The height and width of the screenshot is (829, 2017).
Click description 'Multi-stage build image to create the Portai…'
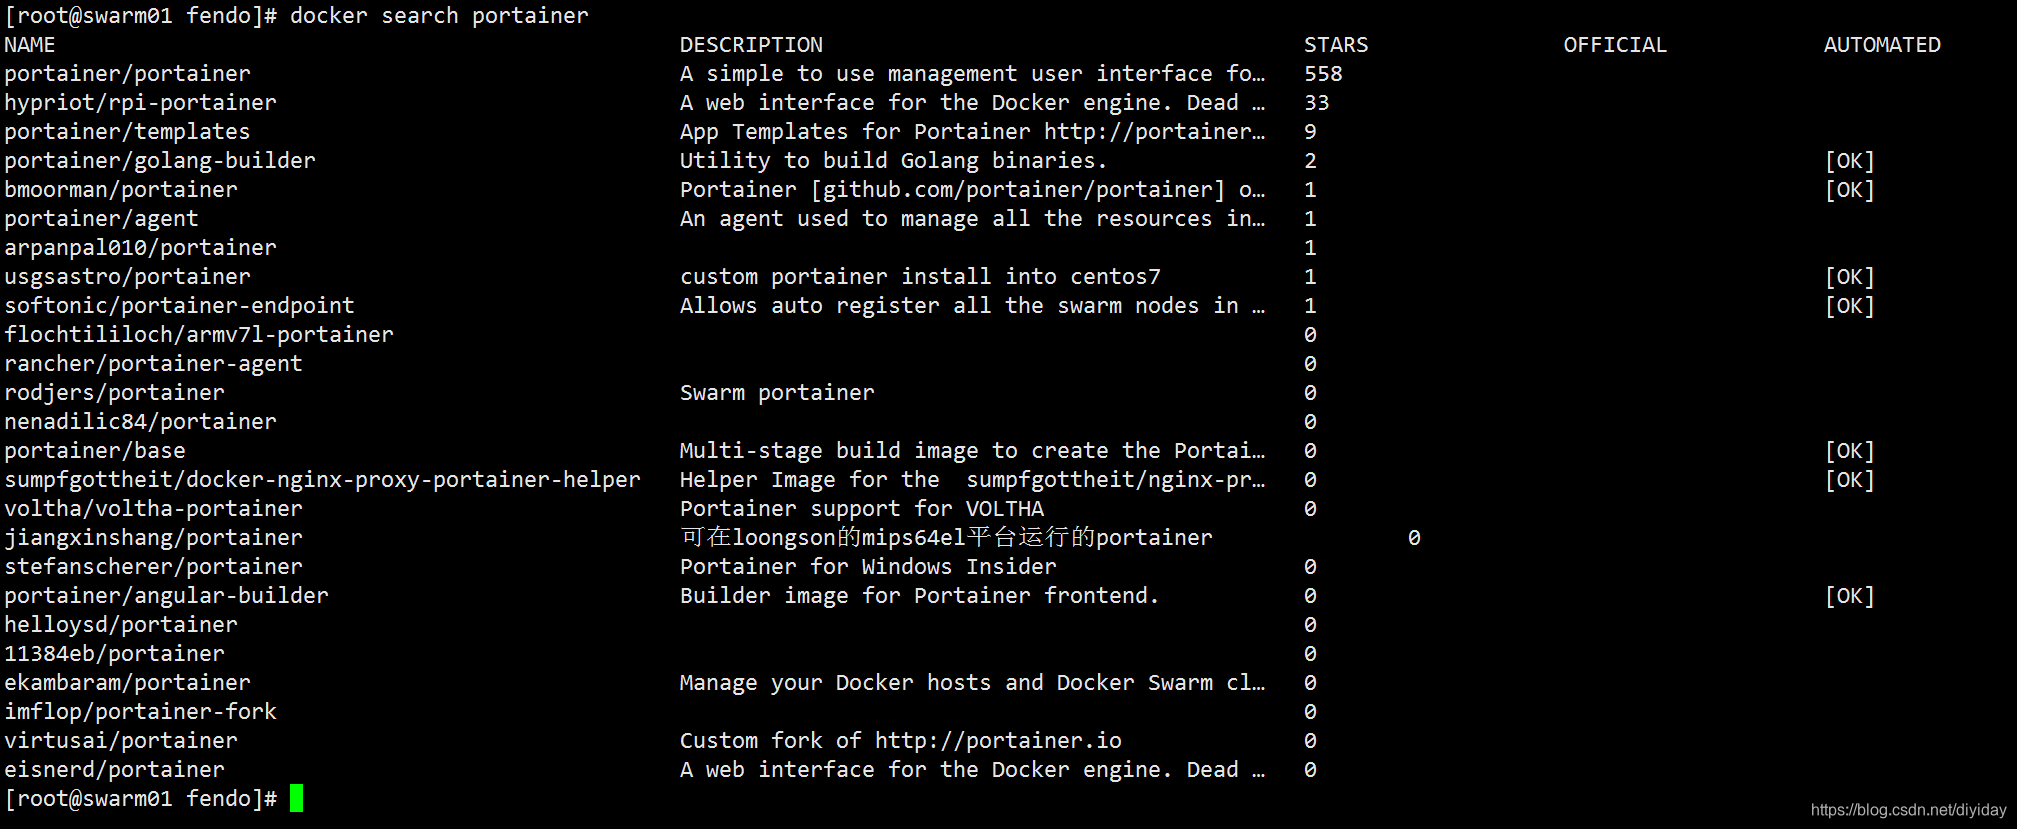tap(972, 451)
